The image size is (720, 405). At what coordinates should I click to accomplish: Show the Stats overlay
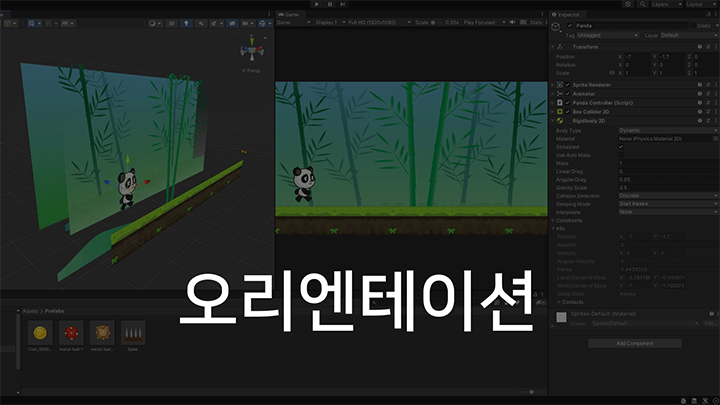535,22
